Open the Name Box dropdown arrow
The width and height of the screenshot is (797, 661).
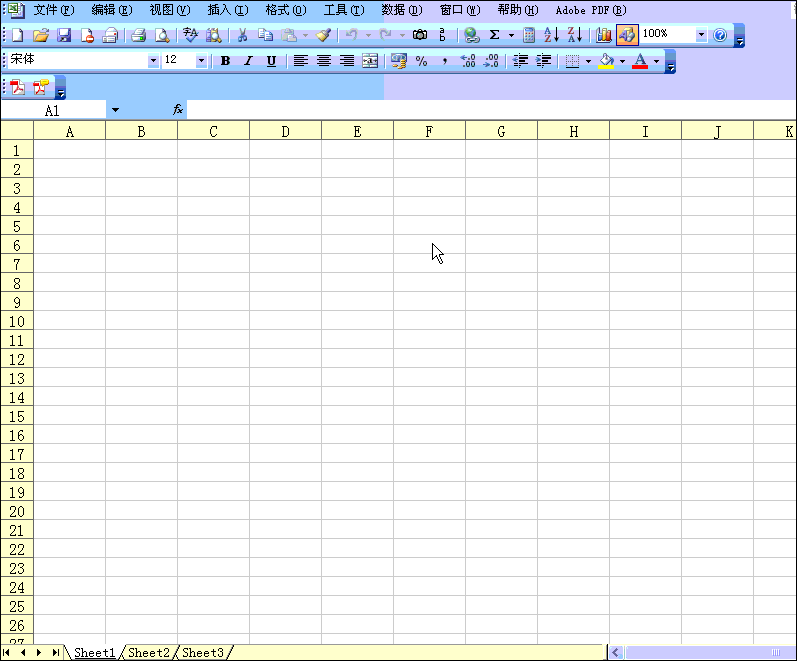tap(115, 110)
